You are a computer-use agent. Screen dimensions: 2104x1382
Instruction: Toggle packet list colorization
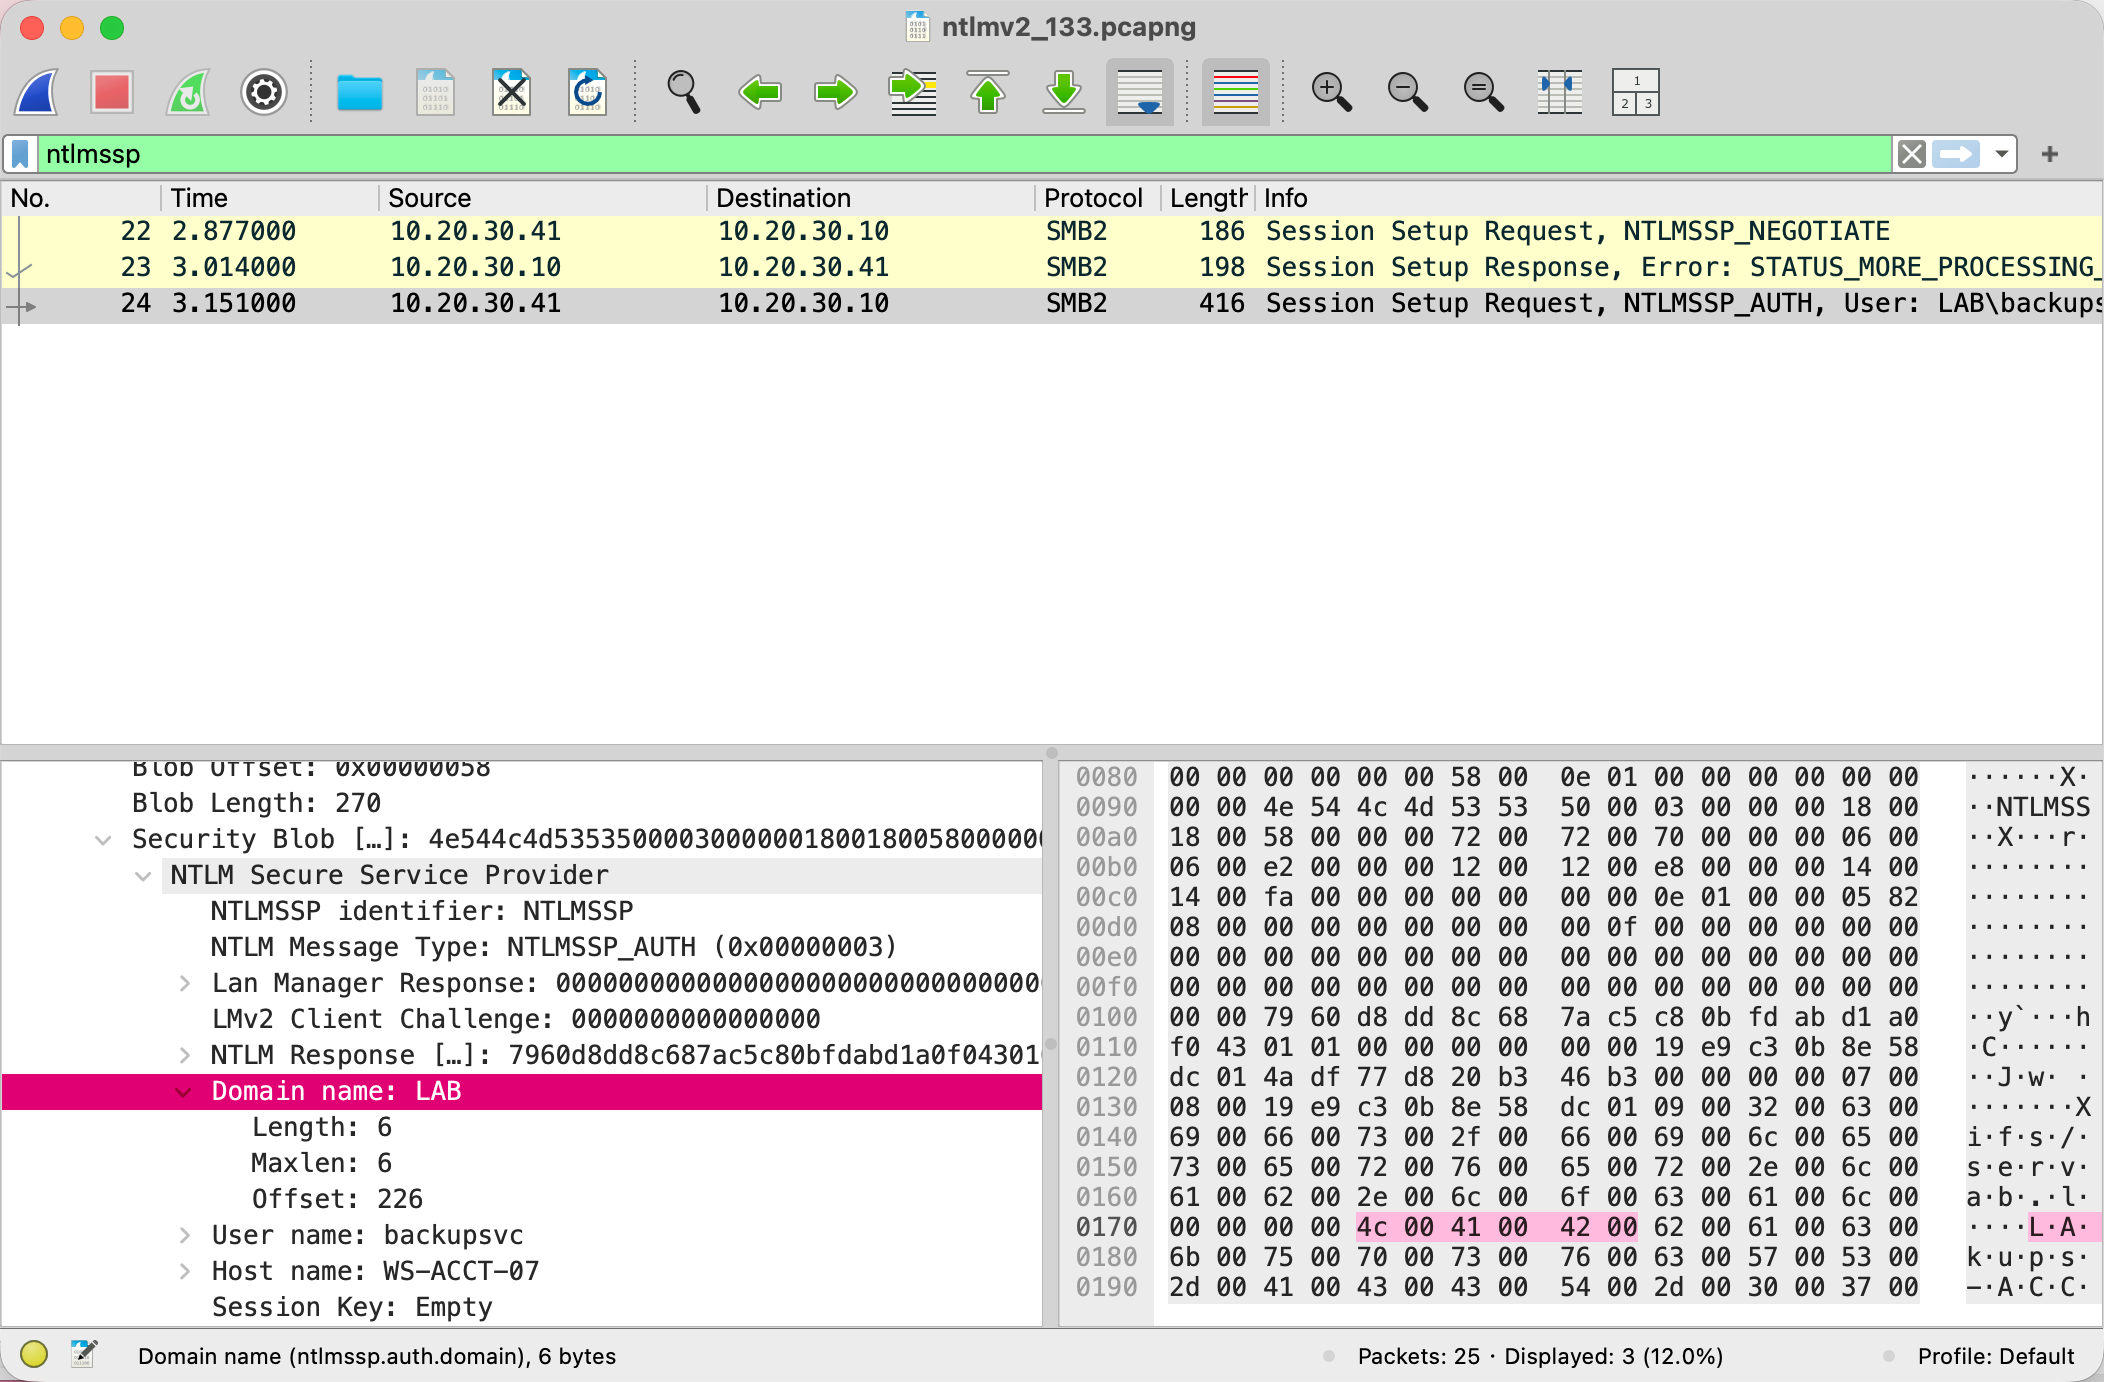pos(1236,93)
